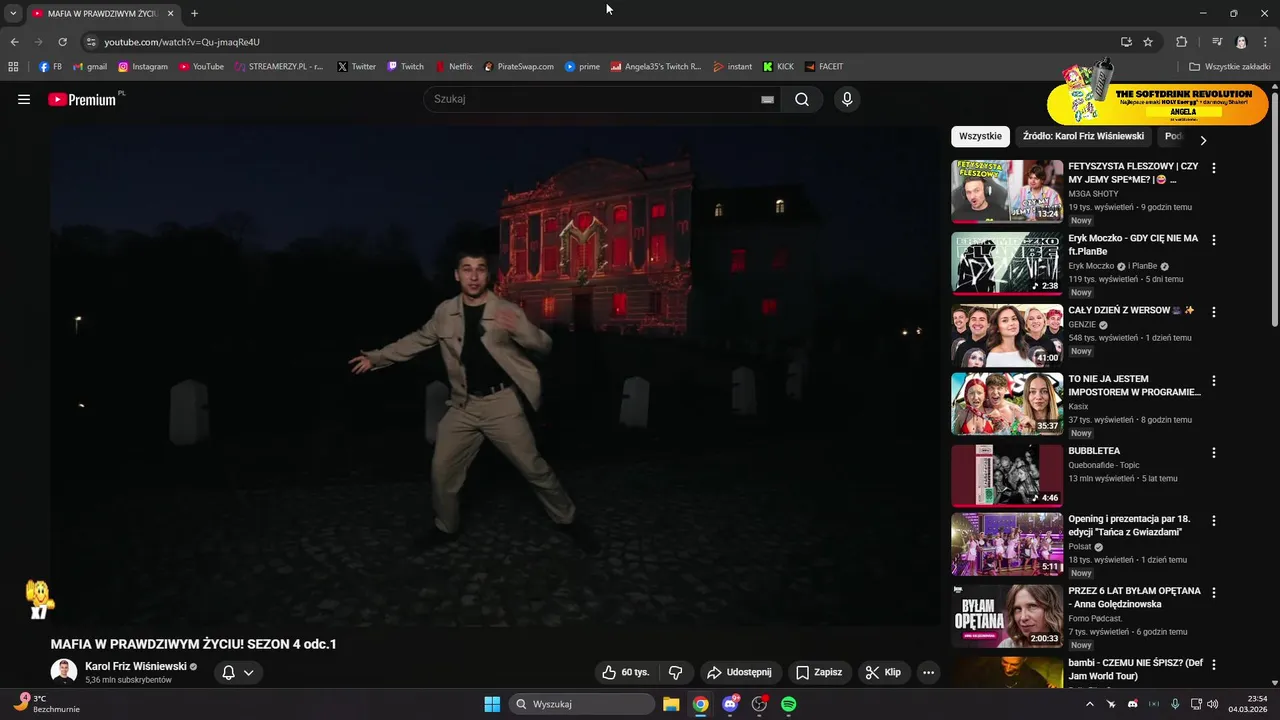Screen dimensions: 1280x720
Task: Open TO NIE JA JESTEM IMPOSTOREM video
Action: 1007,403
